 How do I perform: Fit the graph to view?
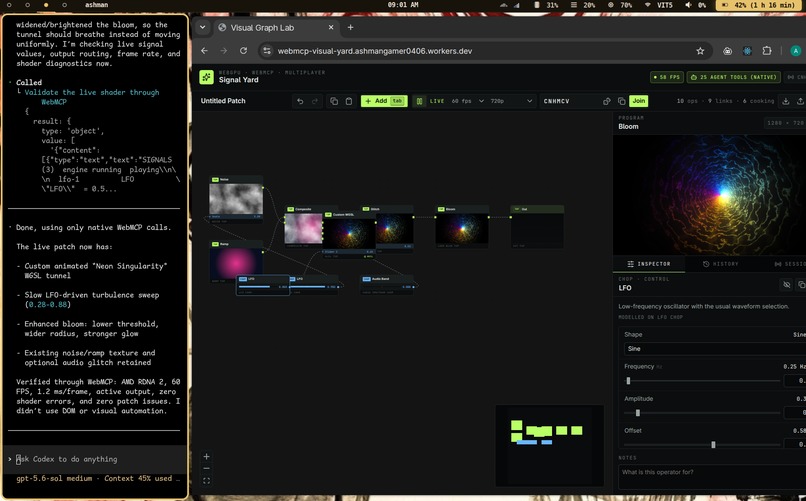(x=206, y=481)
